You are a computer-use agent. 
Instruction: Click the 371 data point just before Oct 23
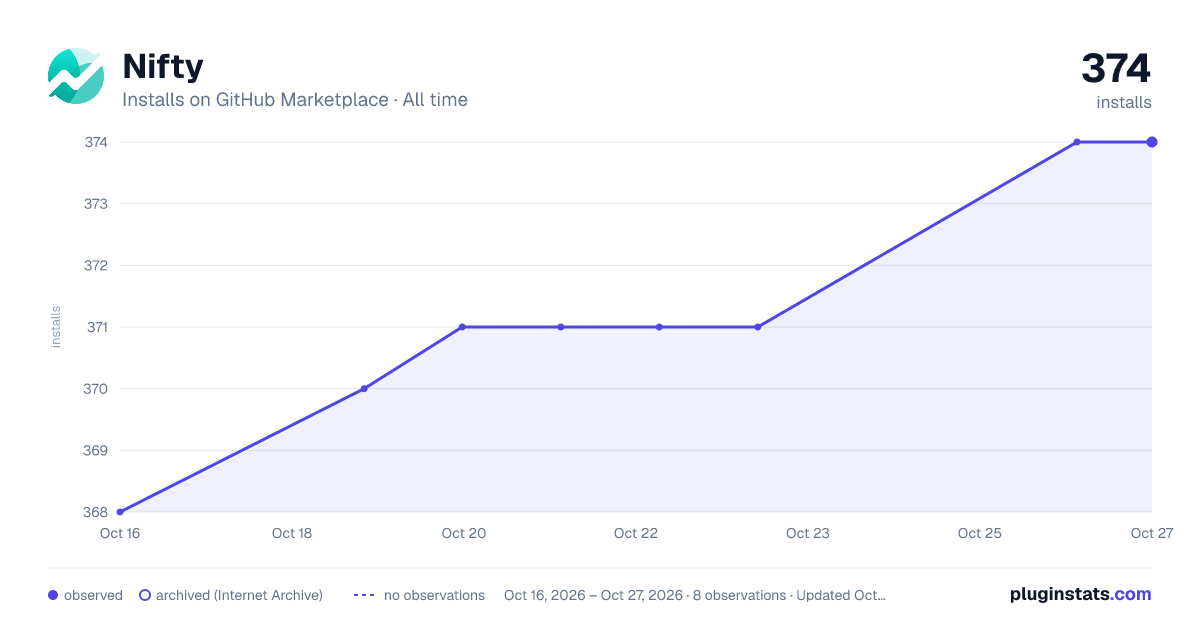(758, 327)
